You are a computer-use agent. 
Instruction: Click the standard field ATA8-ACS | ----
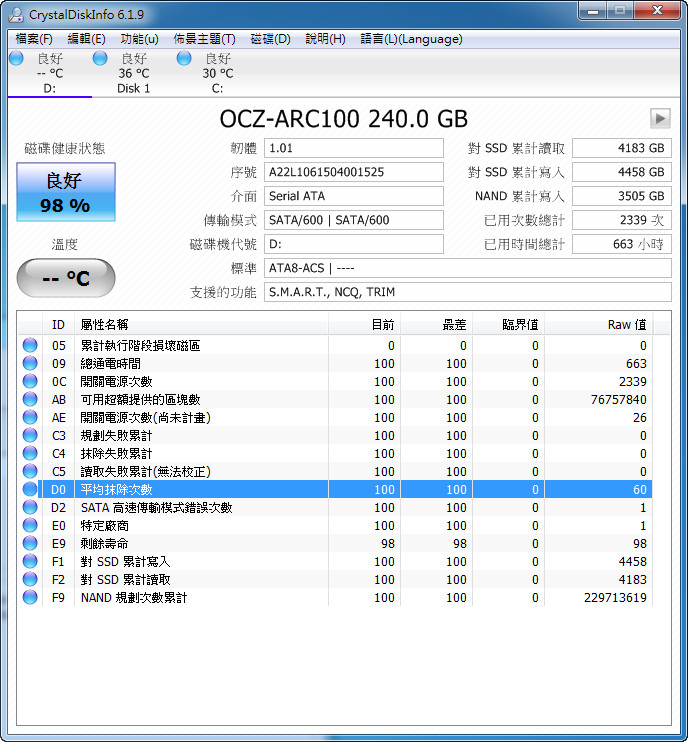[x=467, y=268]
